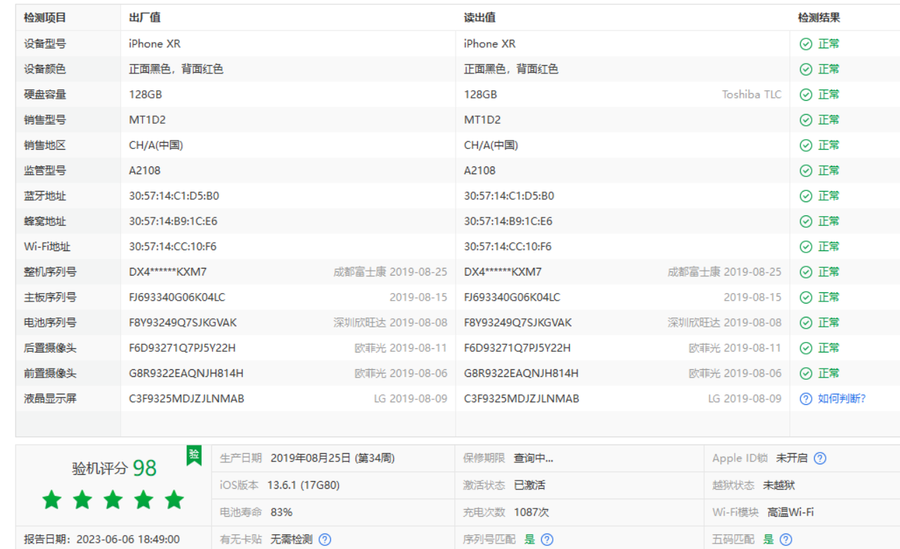
Task: Click 报告日期 2023-06-06 18:49:00
Action: [x=102, y=540]
